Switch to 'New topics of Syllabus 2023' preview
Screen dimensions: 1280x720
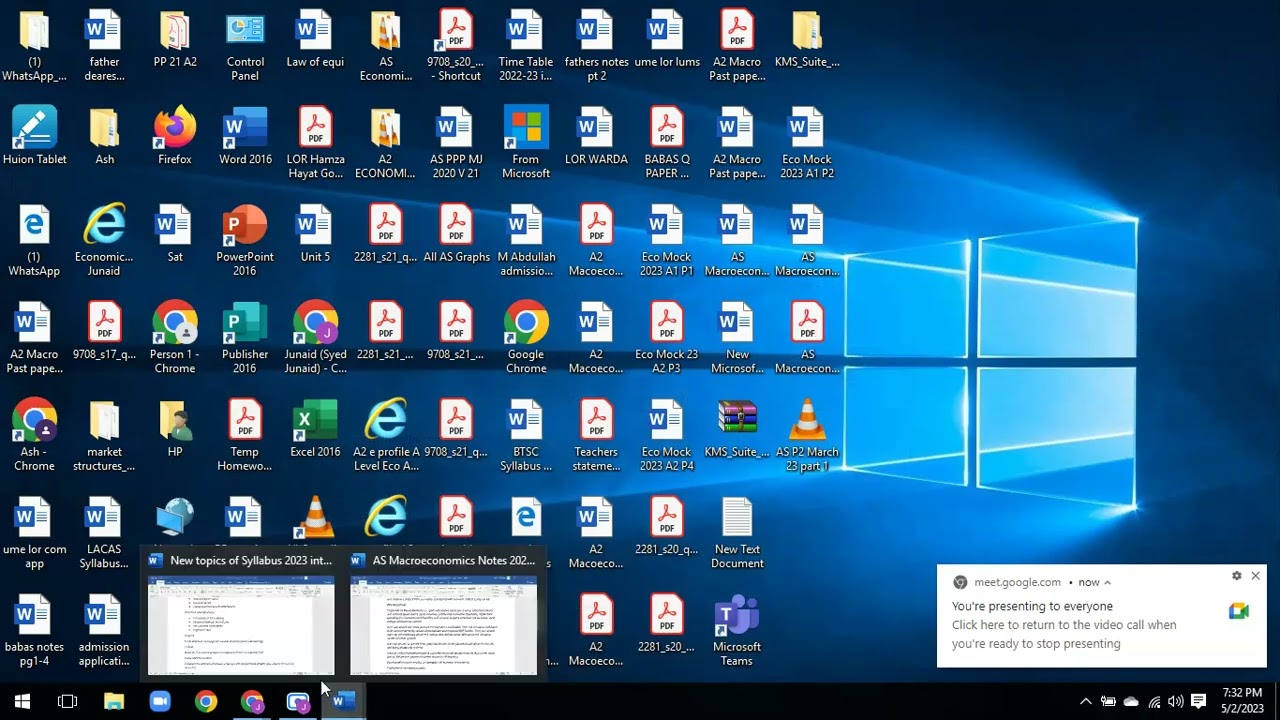[241, 625]
